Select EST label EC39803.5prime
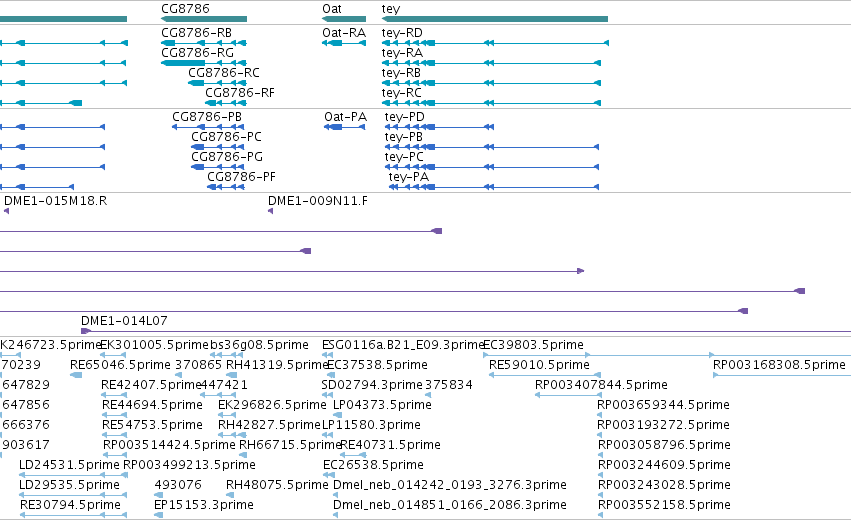This screenshot has width=851, height=520. (533, 345)
